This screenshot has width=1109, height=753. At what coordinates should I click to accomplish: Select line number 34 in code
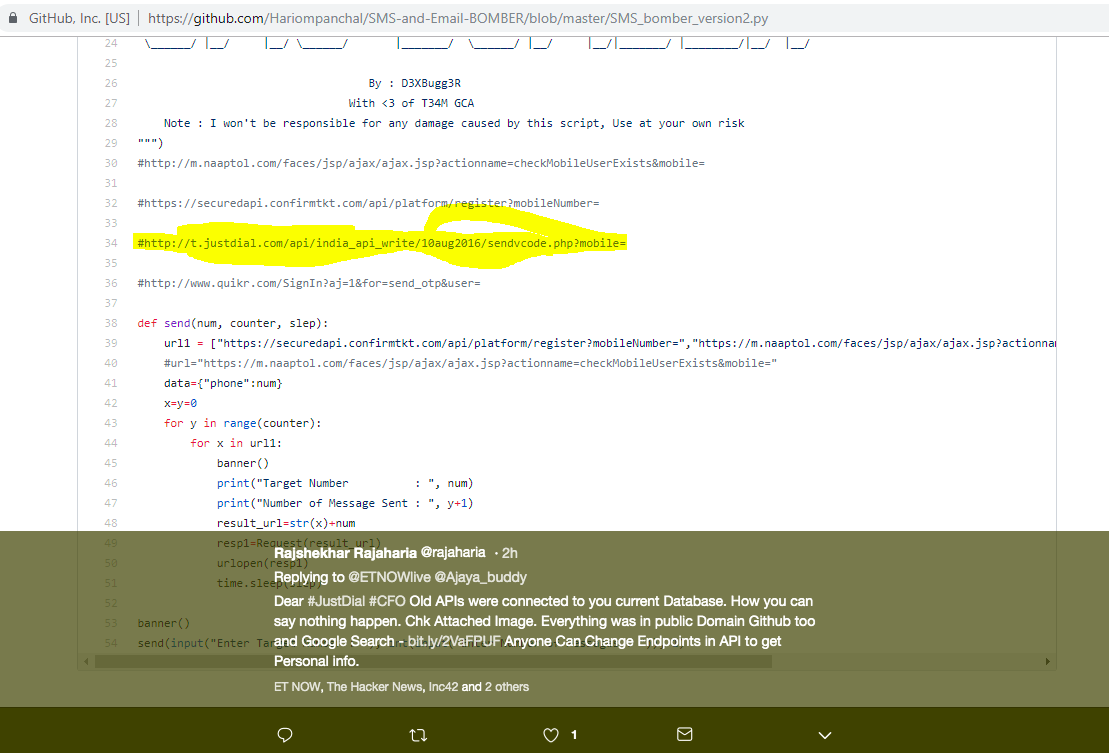[x=110, y=243]
